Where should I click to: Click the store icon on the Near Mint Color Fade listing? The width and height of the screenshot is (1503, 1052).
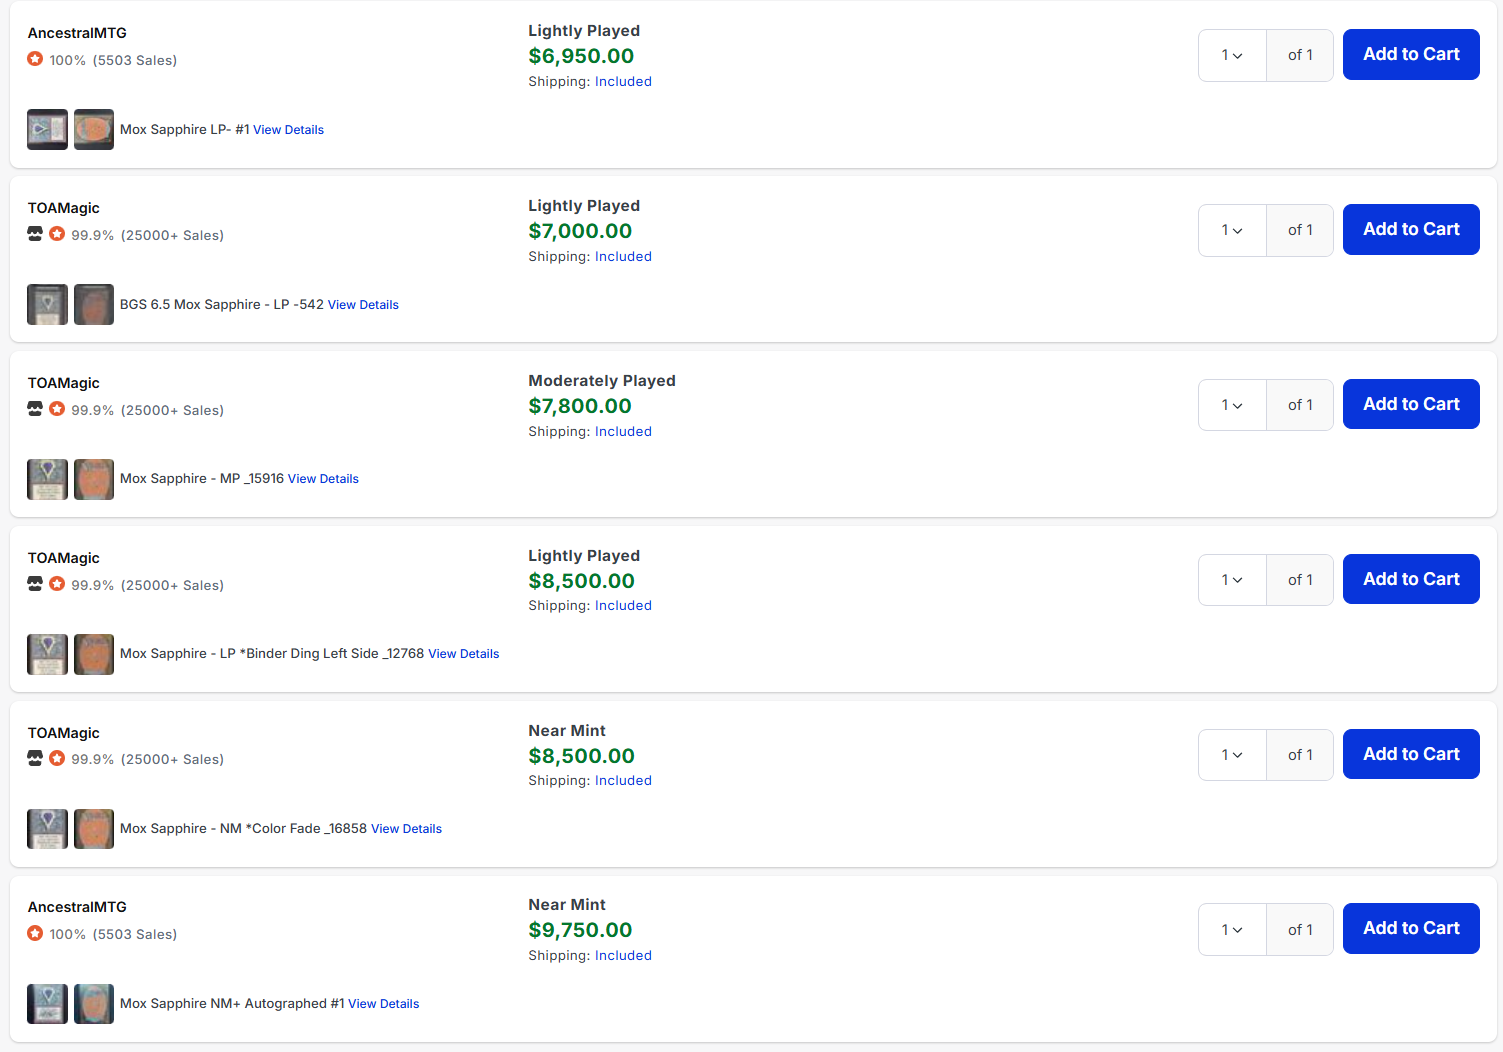point(35,758)
